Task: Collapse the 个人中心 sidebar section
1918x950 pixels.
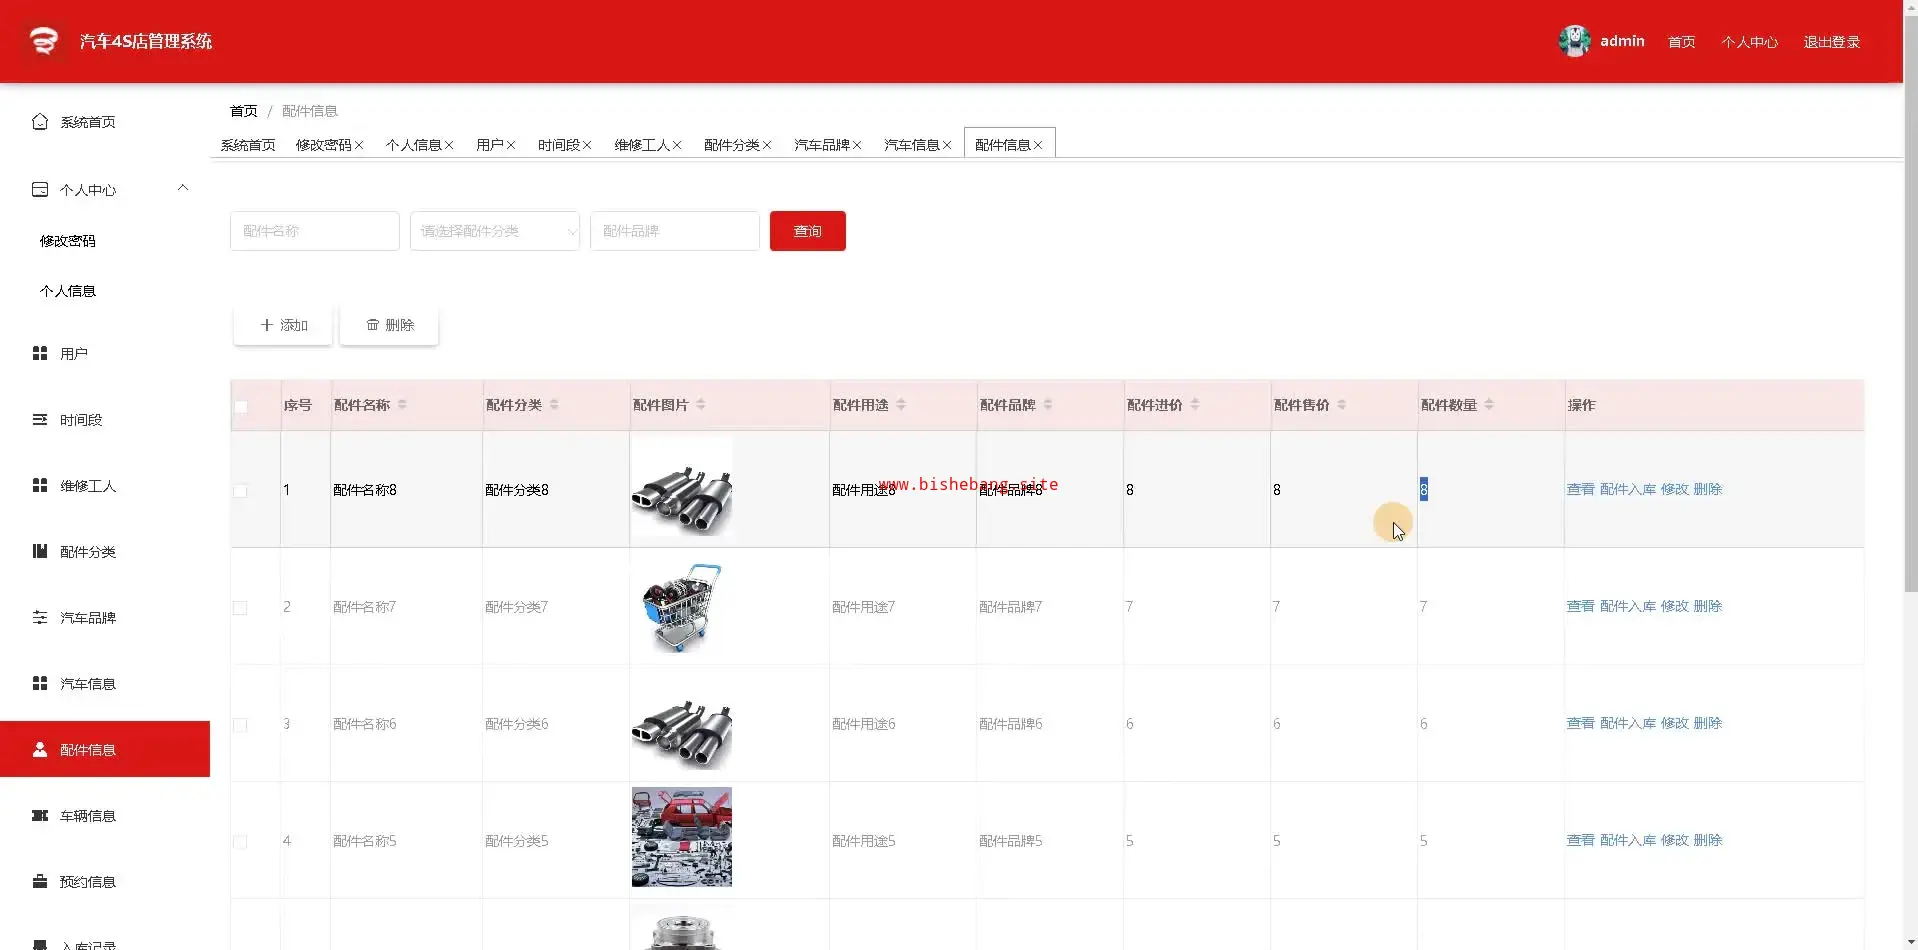Action: point(183,188)
